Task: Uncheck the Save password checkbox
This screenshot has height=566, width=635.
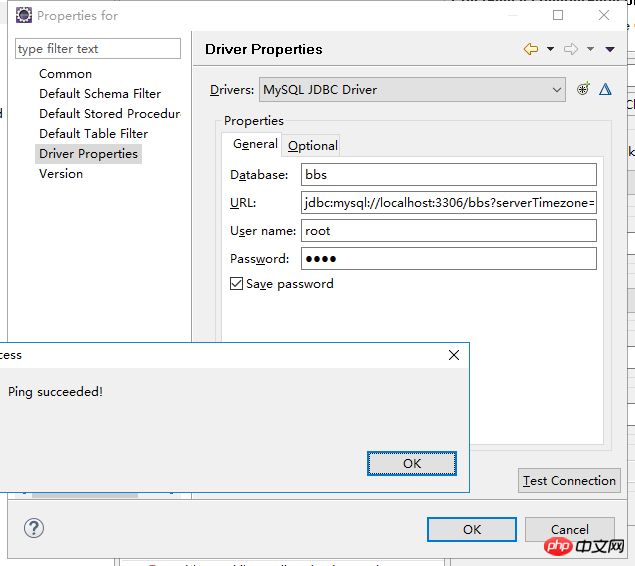Action: (x=237, y=284)
